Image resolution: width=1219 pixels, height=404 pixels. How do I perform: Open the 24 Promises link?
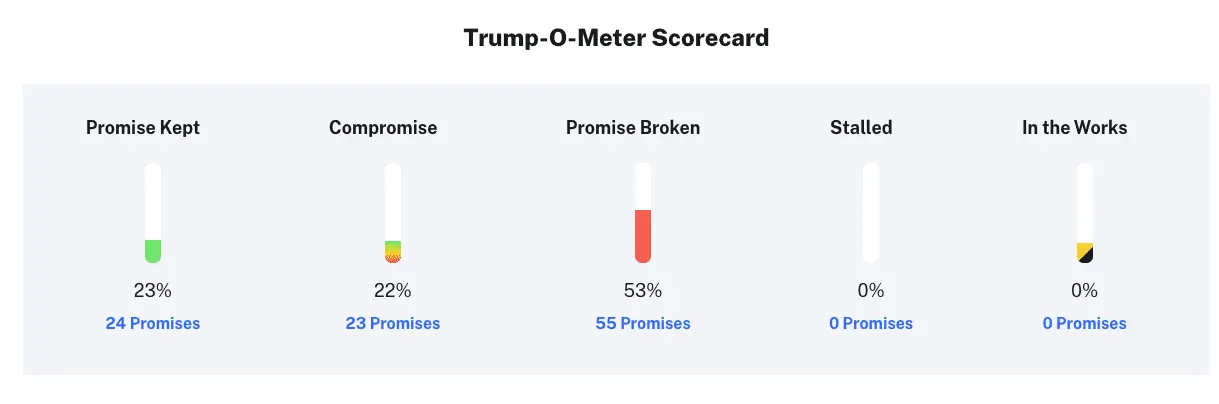(x=153, y=323)
